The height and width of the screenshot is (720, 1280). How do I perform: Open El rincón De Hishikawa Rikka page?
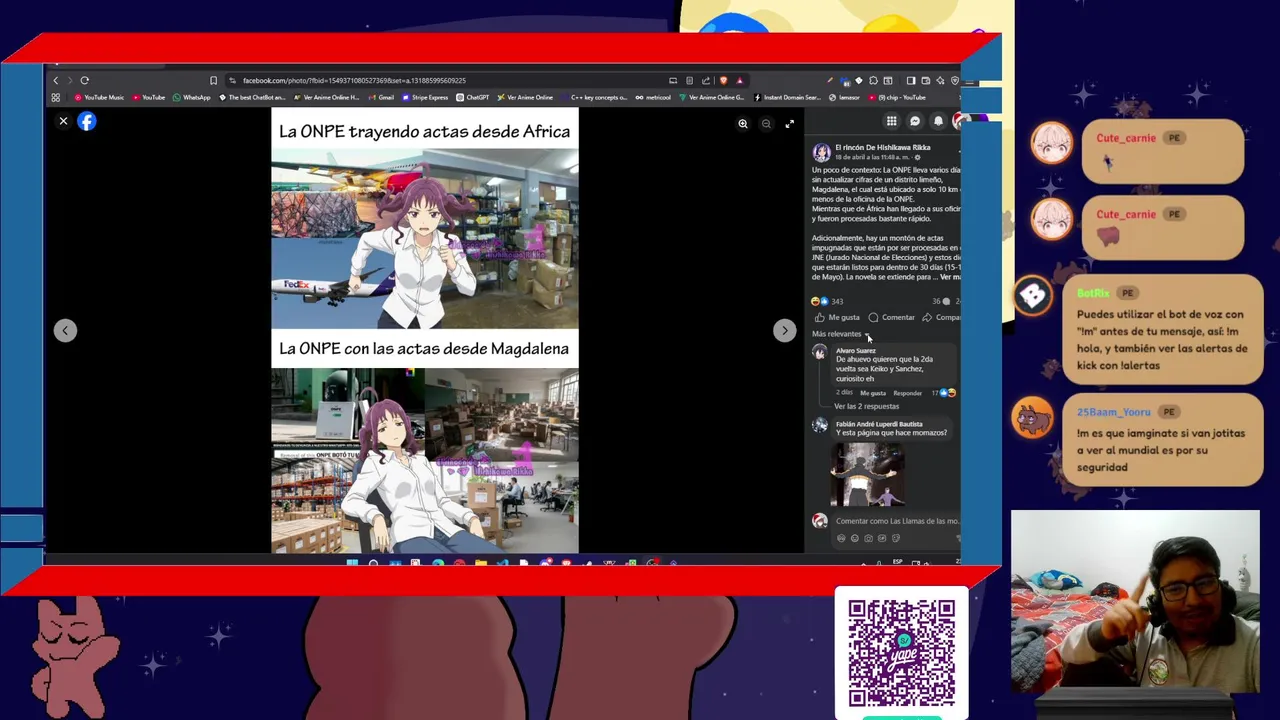pos(883,147)
